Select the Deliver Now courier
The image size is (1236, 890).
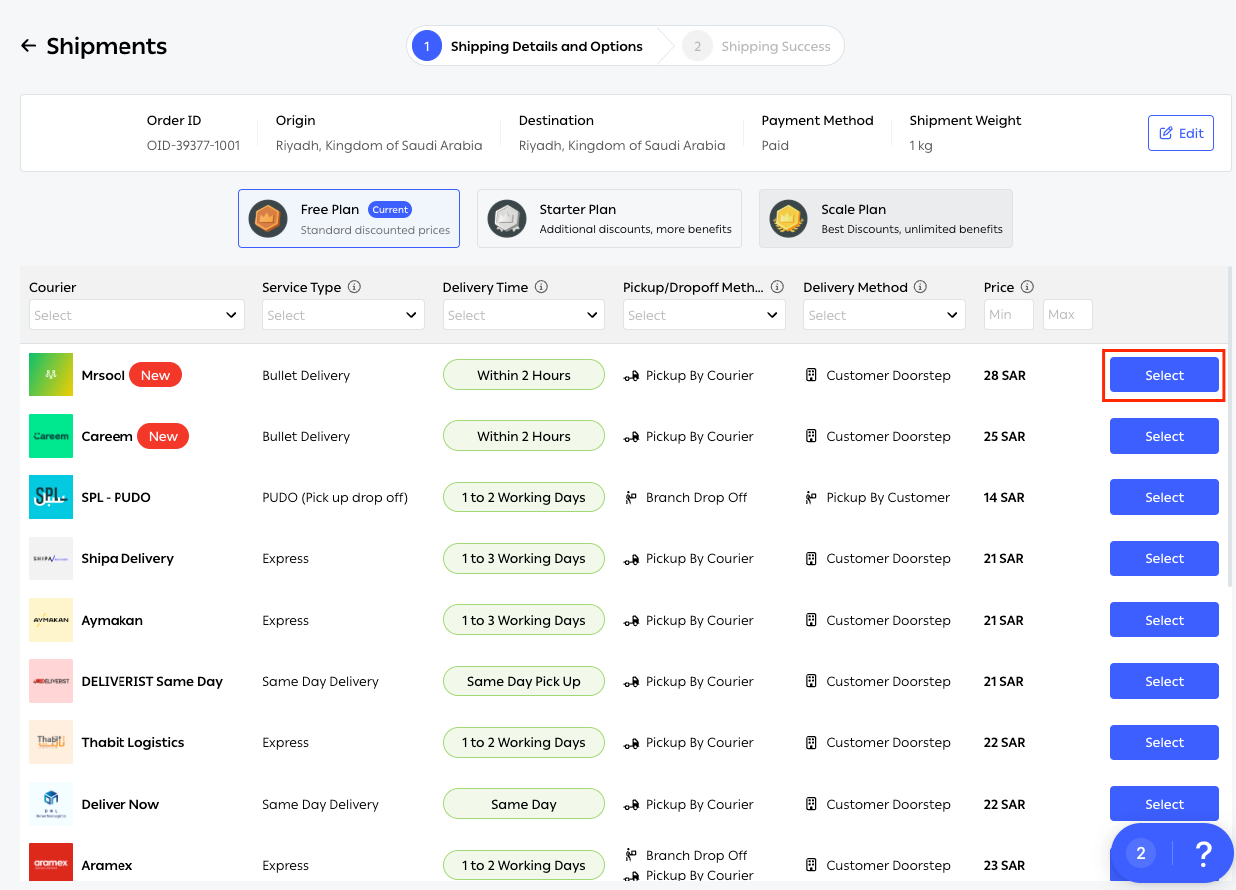[1164, 804]
